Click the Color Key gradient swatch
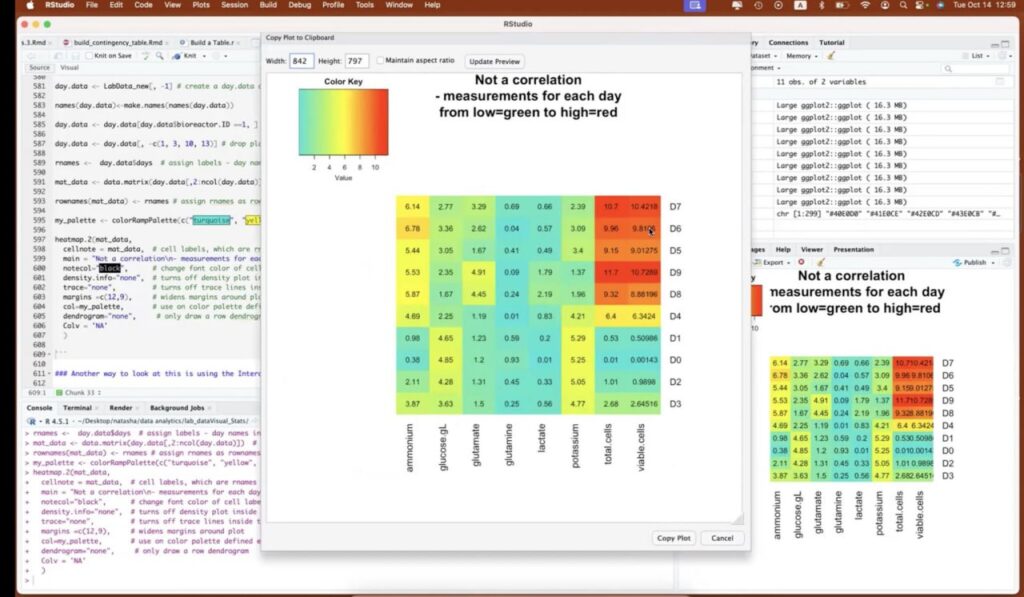1024x597 pixels. click(343, 122)
